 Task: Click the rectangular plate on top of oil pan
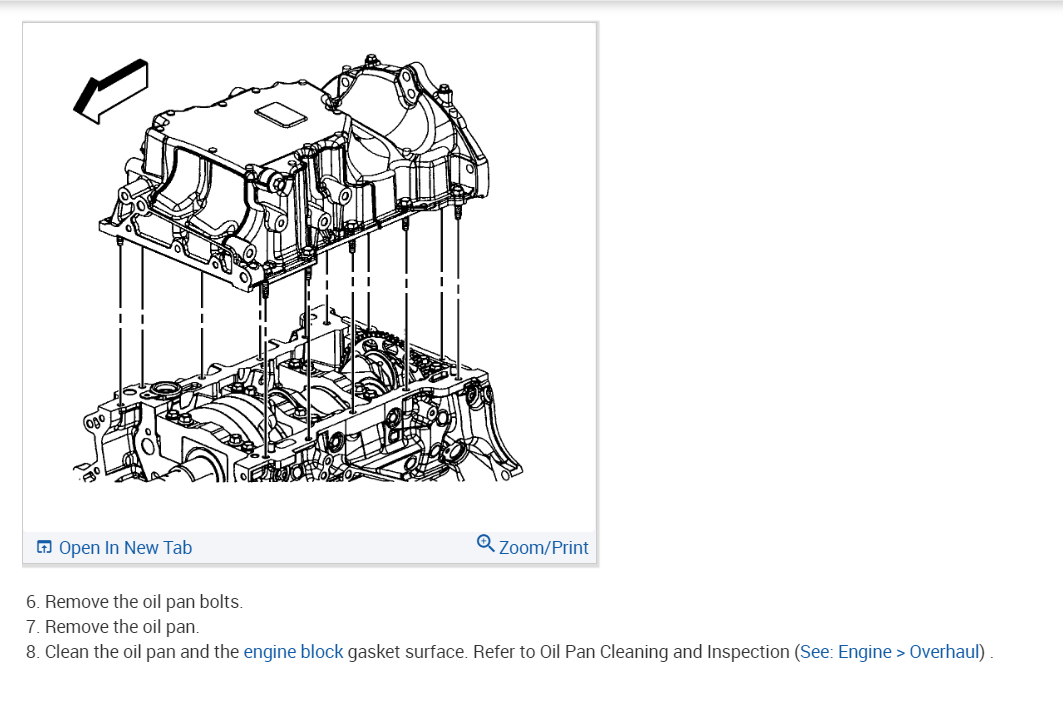coord(280,115)
